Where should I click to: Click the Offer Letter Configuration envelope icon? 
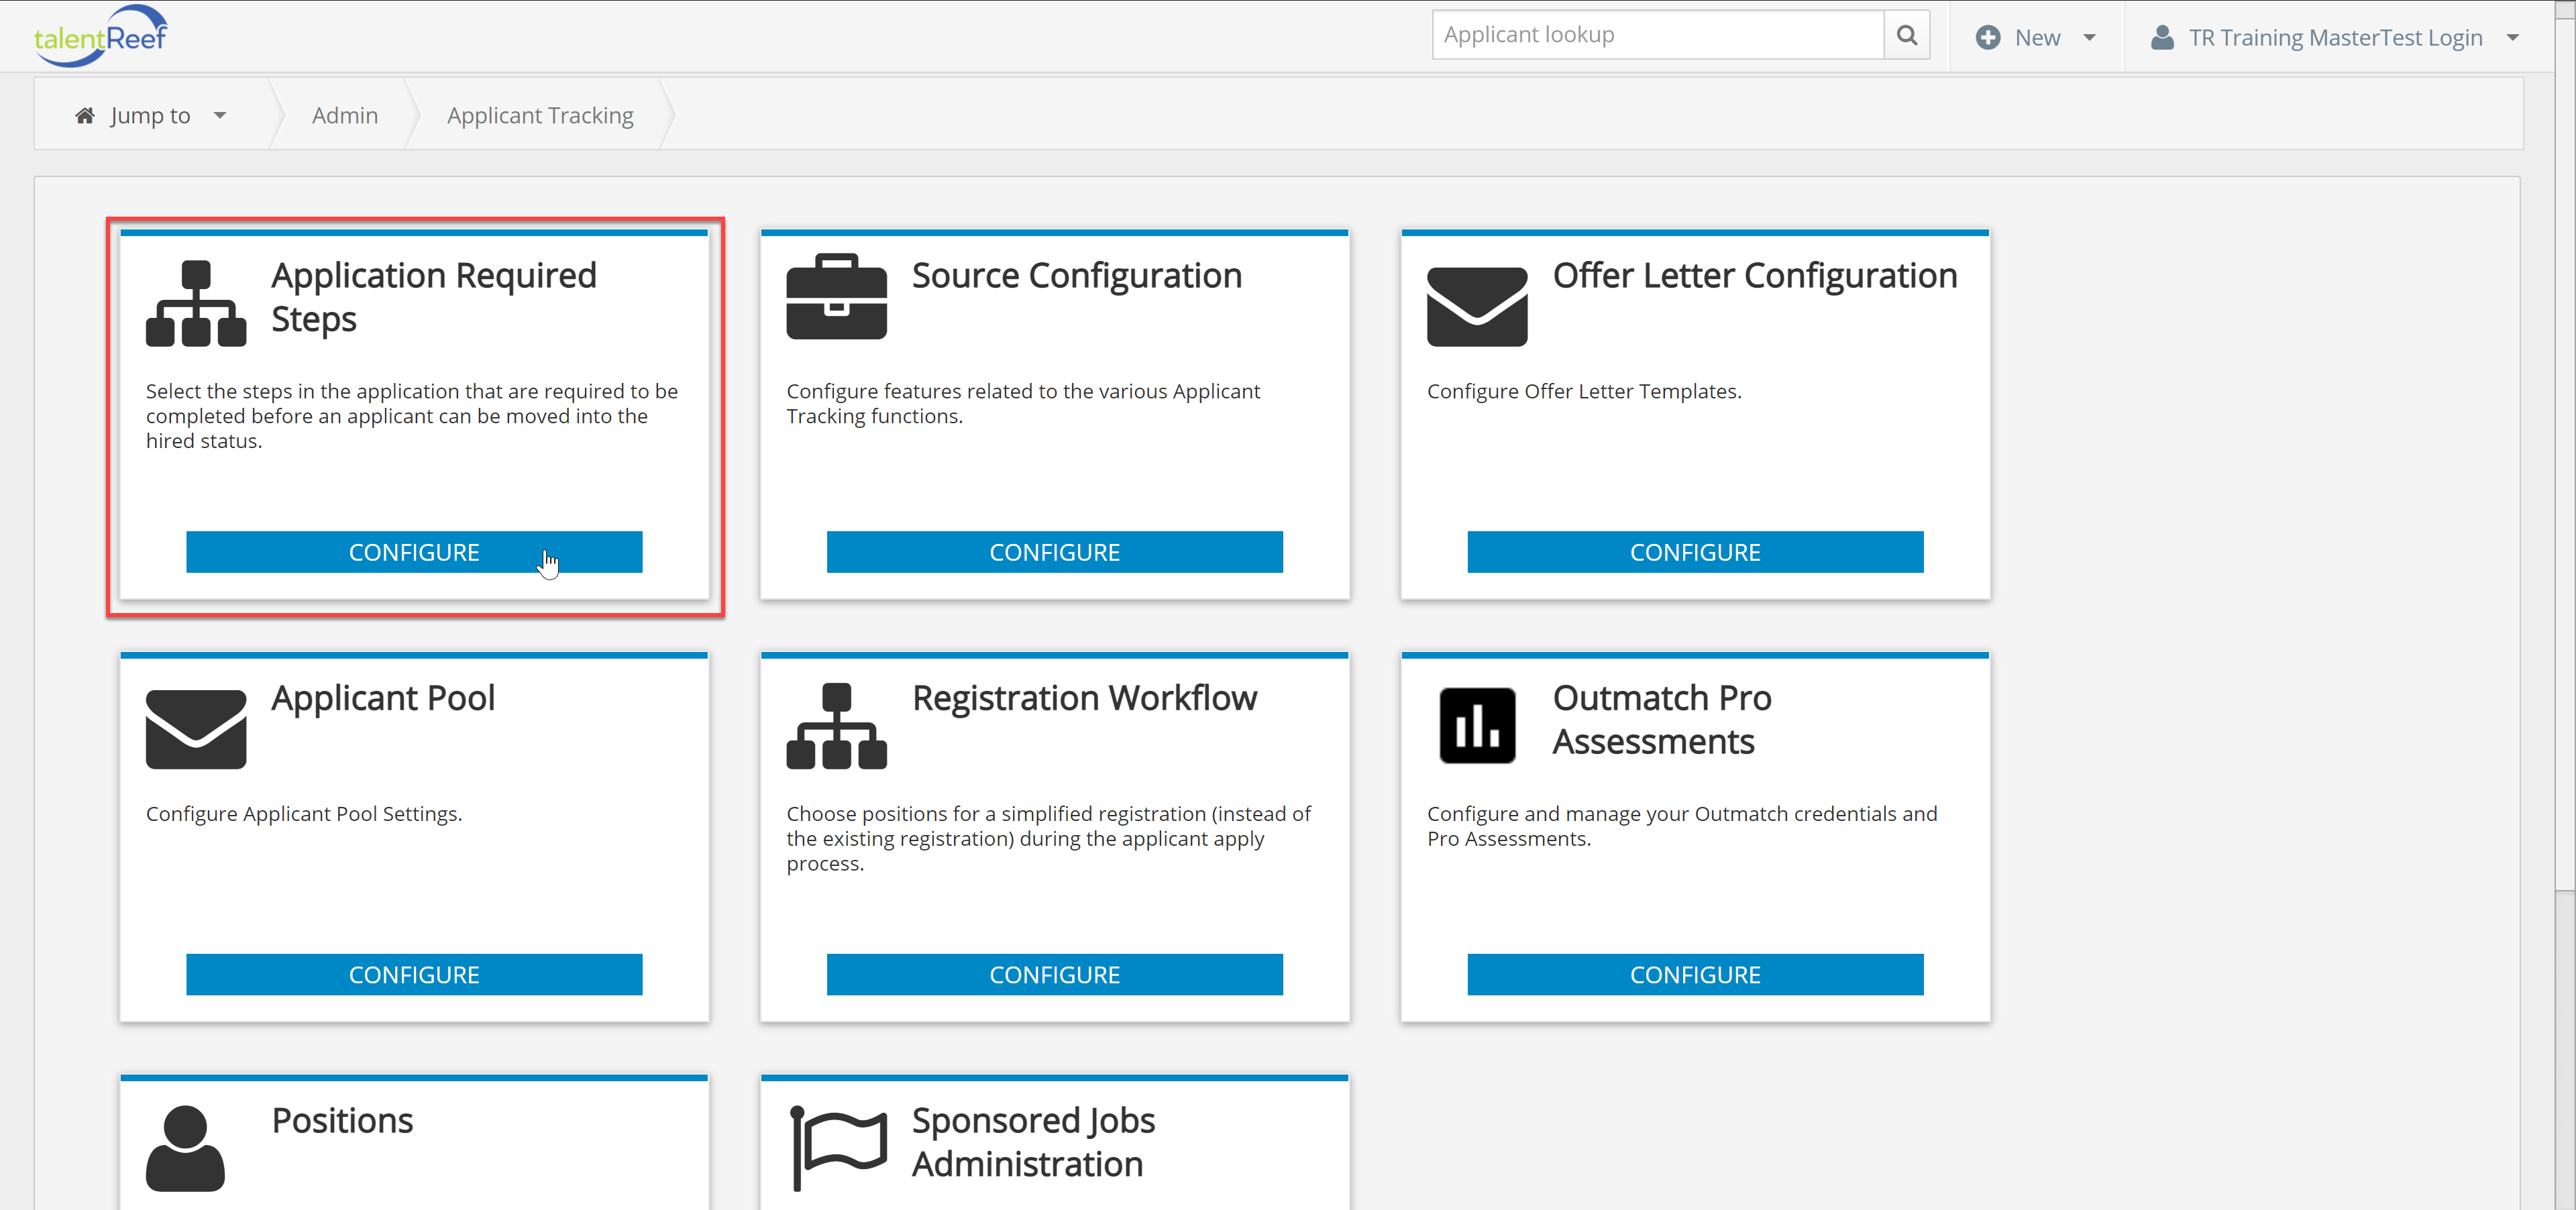click(x=1477, y=307)
